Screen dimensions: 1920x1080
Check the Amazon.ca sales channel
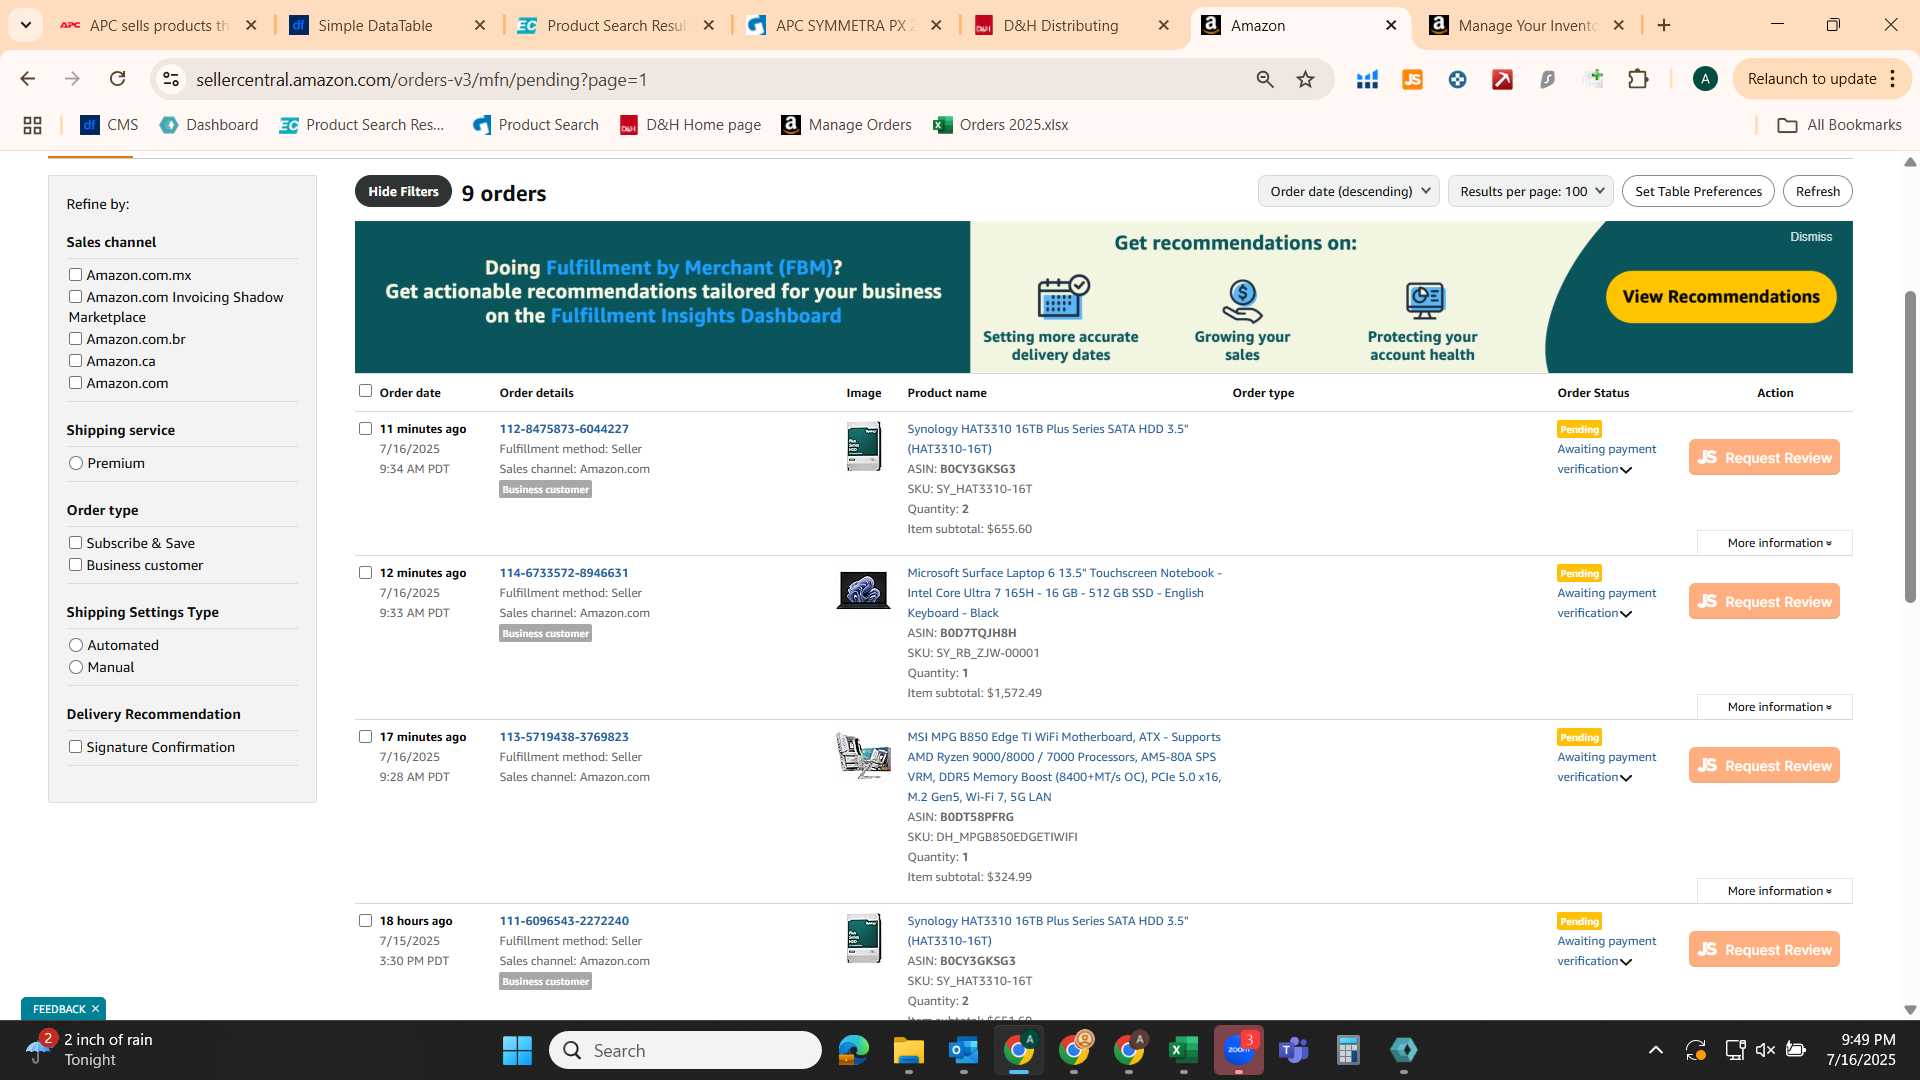[75, 361]
